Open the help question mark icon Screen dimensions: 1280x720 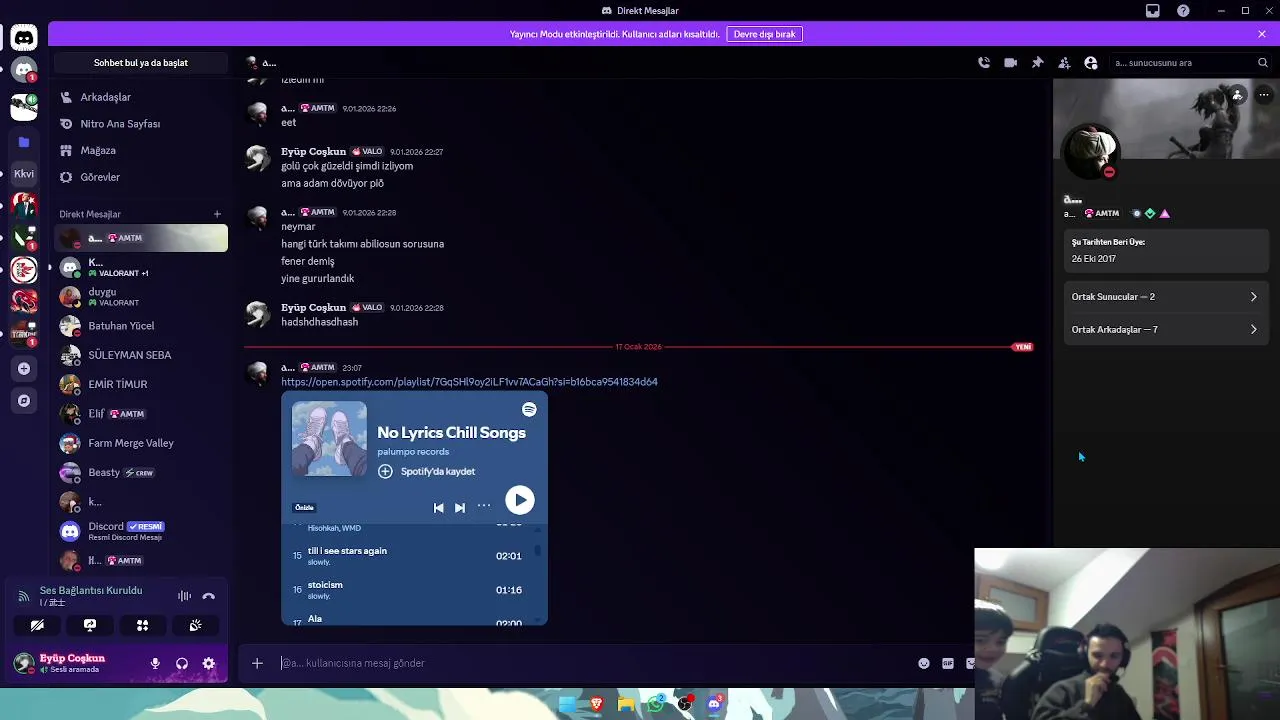click(x=1184, y=11)
